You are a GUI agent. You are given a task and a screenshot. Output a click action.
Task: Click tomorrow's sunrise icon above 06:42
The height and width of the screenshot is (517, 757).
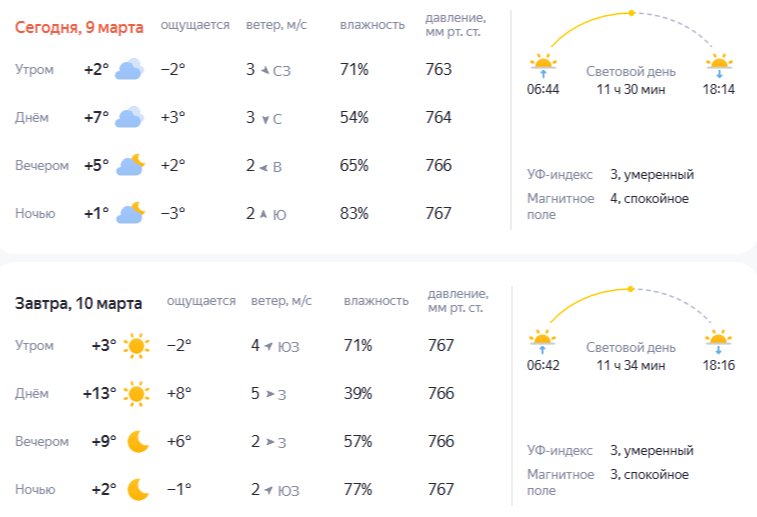click(542, 341)
